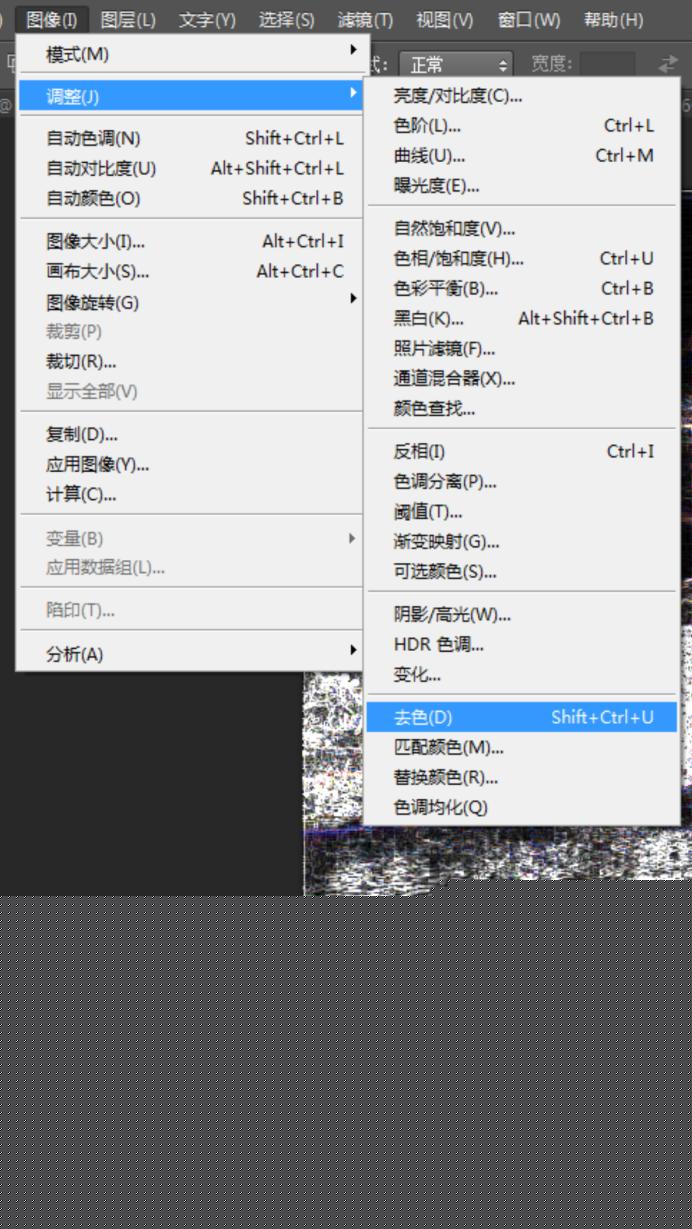Expand the 图像旋转(G) submenu
This screenshot has height=1229, width=692.
point(191,301)
